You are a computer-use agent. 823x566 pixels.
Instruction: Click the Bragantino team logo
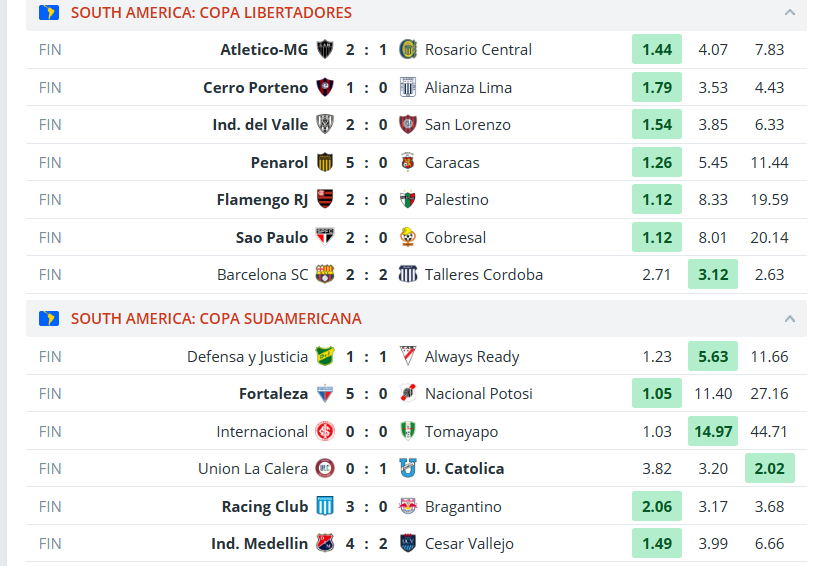408,506
